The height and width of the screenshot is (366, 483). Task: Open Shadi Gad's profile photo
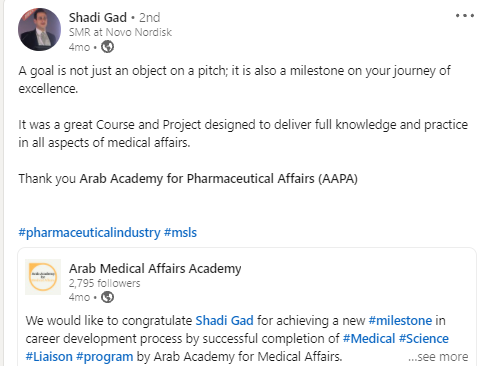39,29
